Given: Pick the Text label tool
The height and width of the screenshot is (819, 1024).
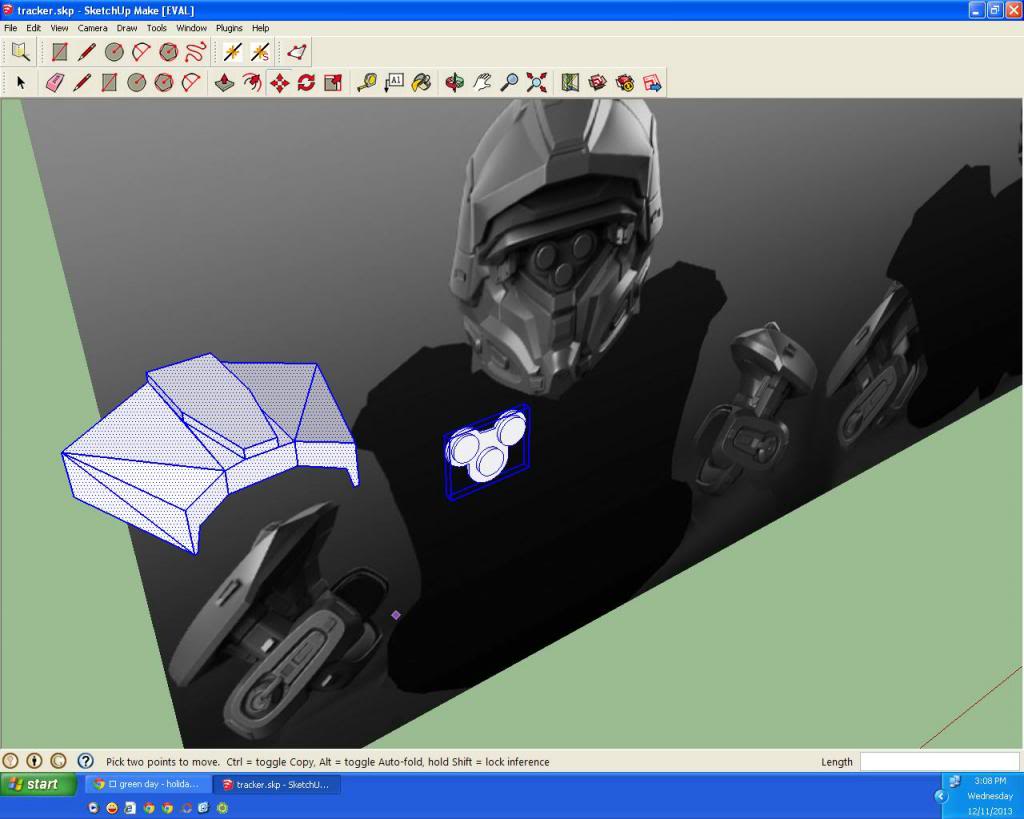Looking at the screenshot, I should tap(394, 83).
